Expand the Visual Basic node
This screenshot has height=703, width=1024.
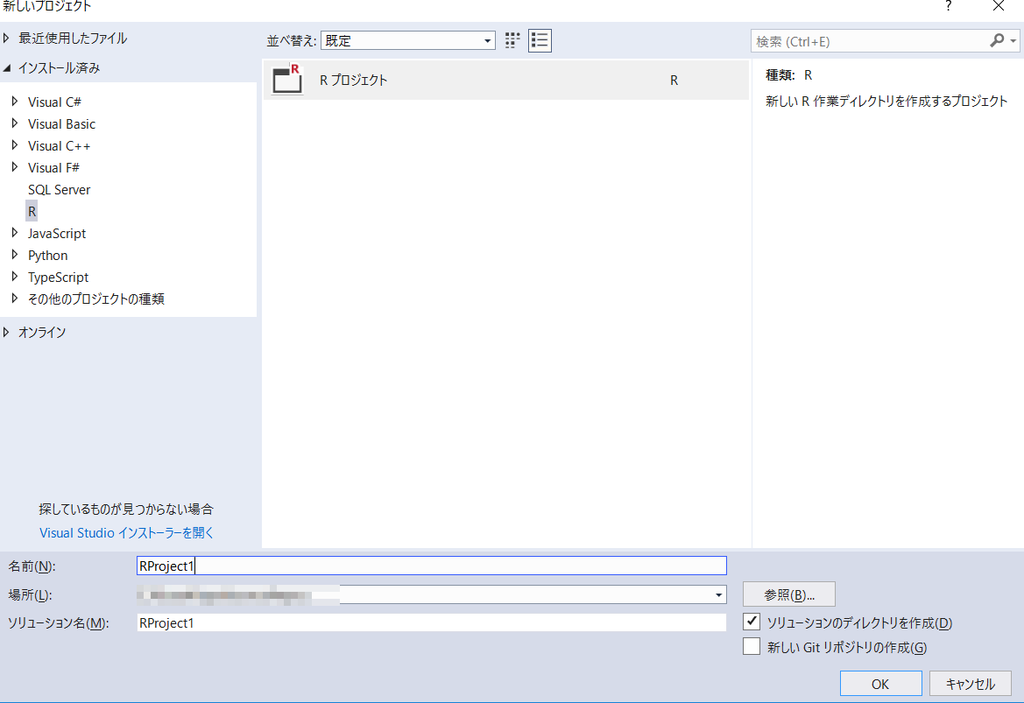click(14, 123)
